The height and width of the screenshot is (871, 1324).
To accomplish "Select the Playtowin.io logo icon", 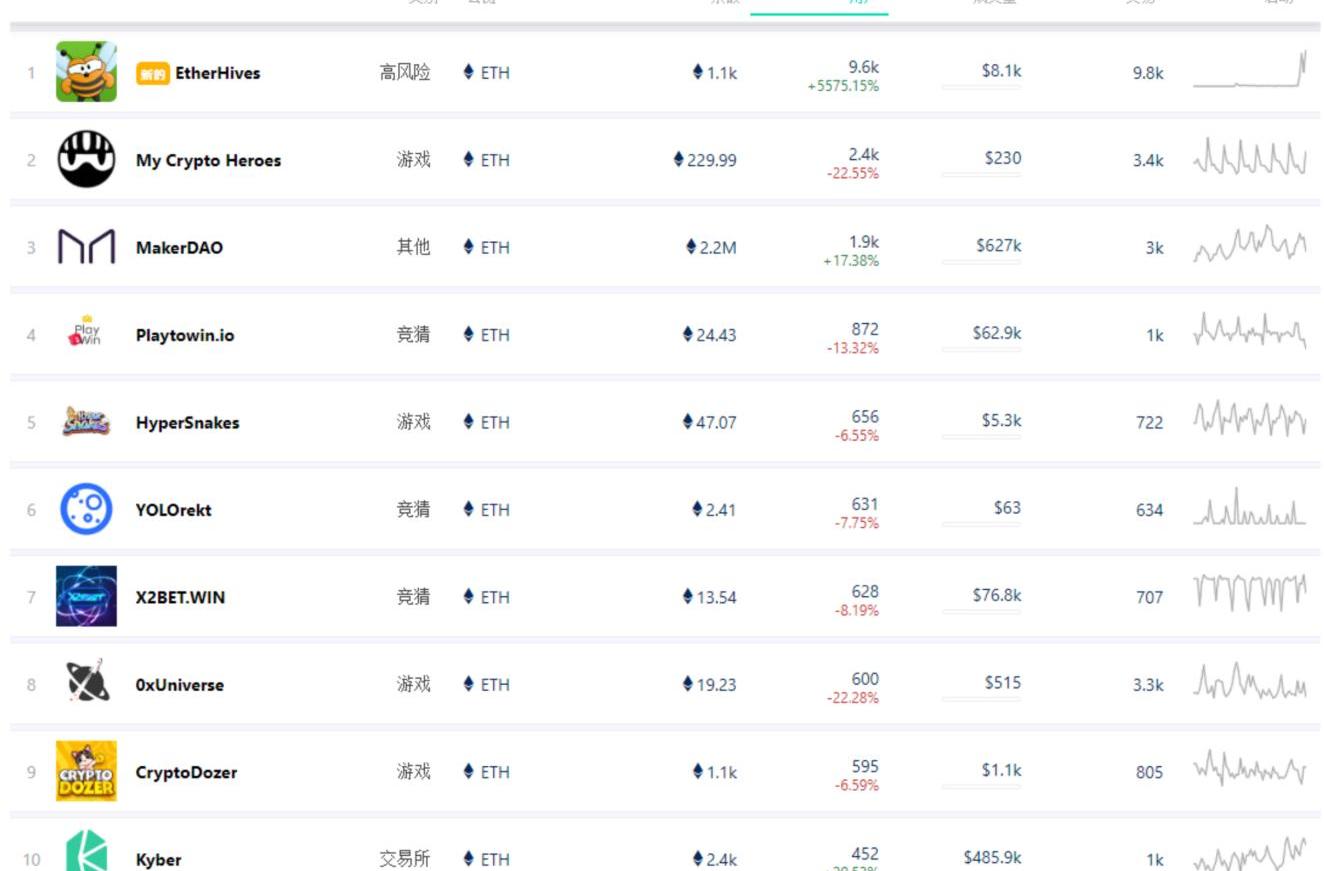I will point(86,334).
